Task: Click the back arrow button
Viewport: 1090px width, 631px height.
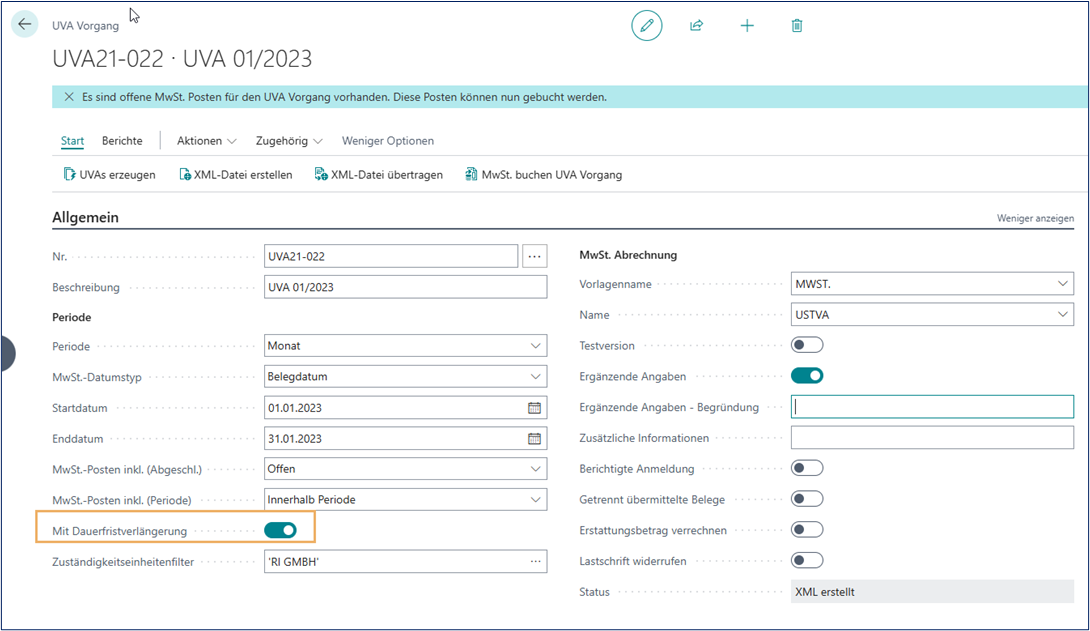Action: 25,25
